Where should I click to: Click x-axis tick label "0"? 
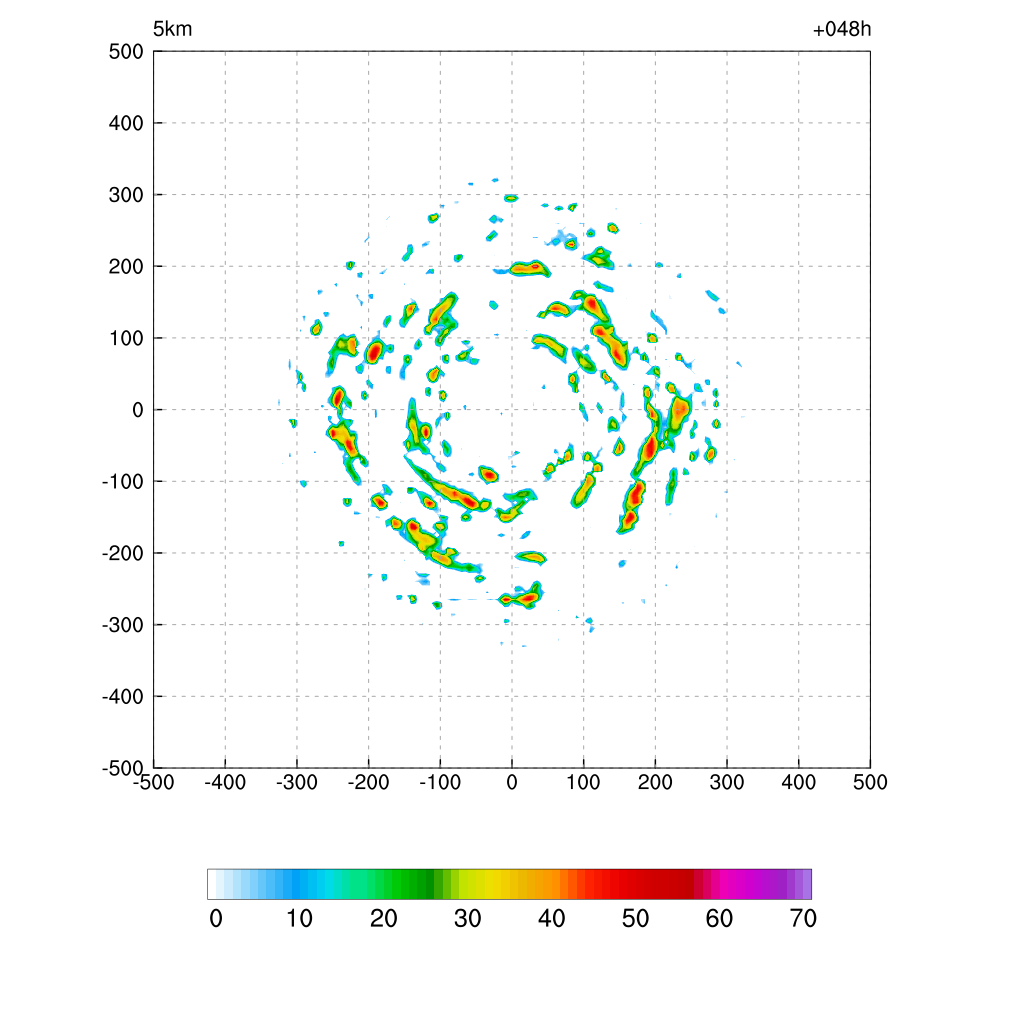click(x=512, y=782)
